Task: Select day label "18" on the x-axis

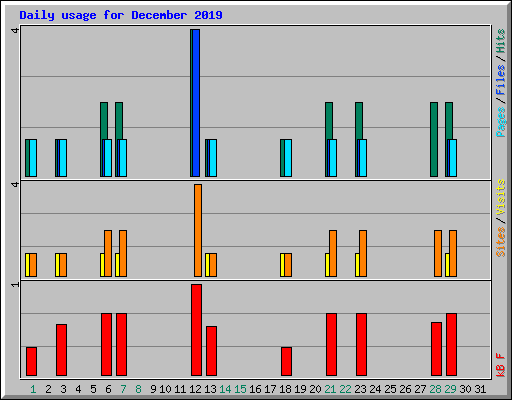Action: [285, 389]
